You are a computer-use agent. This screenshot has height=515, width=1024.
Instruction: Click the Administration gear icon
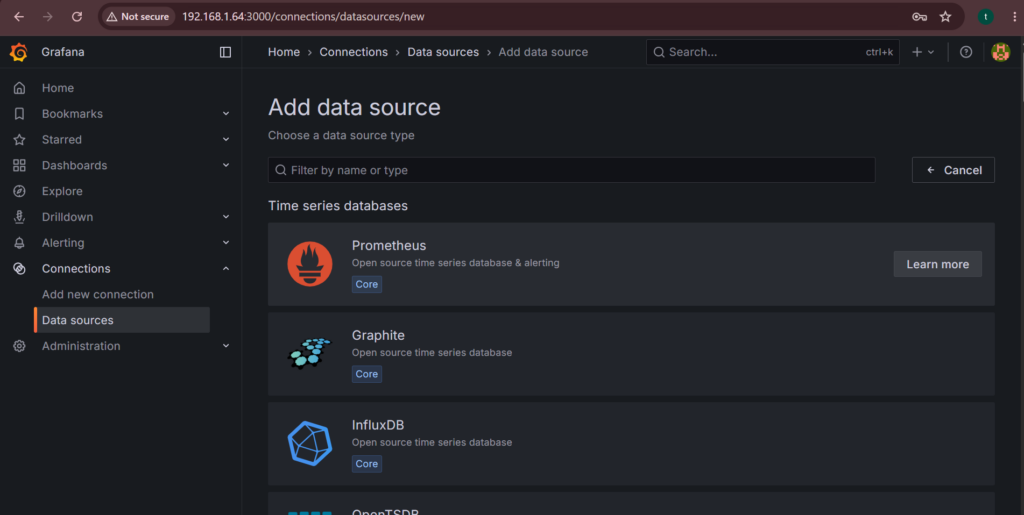tap(20, 346)
